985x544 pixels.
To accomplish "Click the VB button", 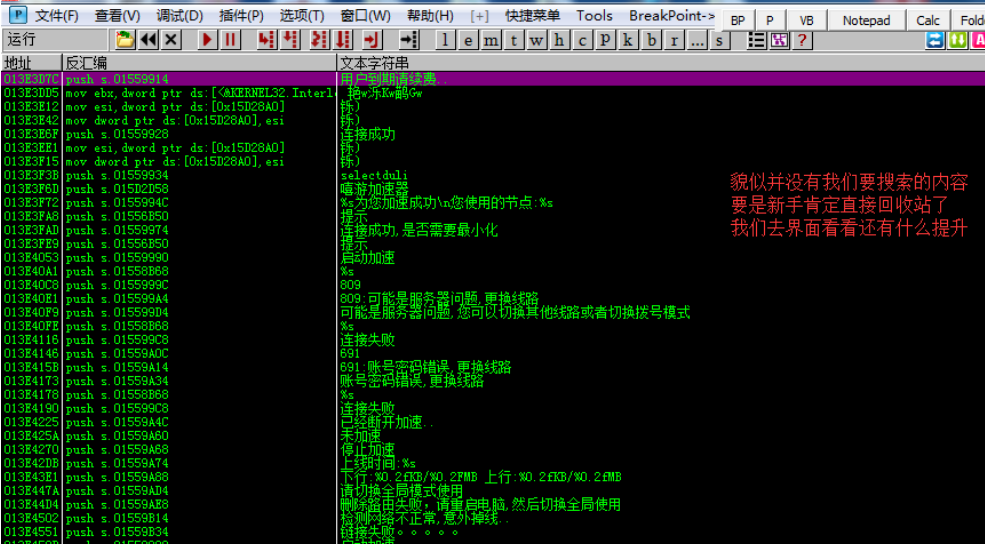I will pyautogui.click(x=807, y=21).
